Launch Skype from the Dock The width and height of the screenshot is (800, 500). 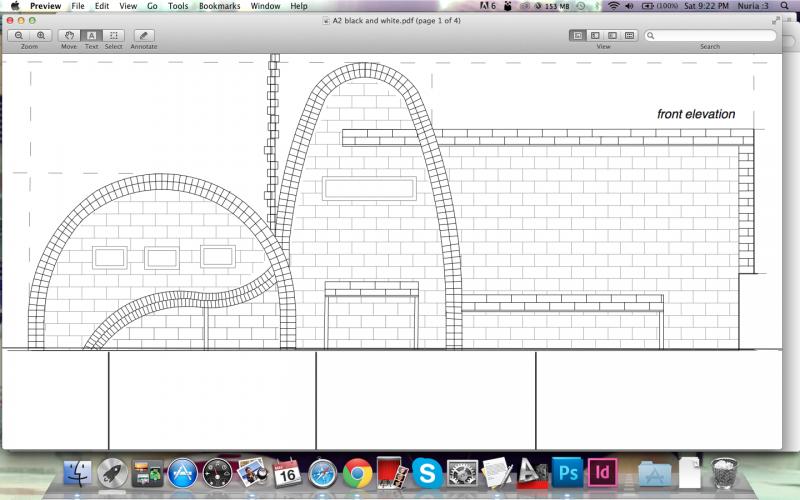click(427, 472)
